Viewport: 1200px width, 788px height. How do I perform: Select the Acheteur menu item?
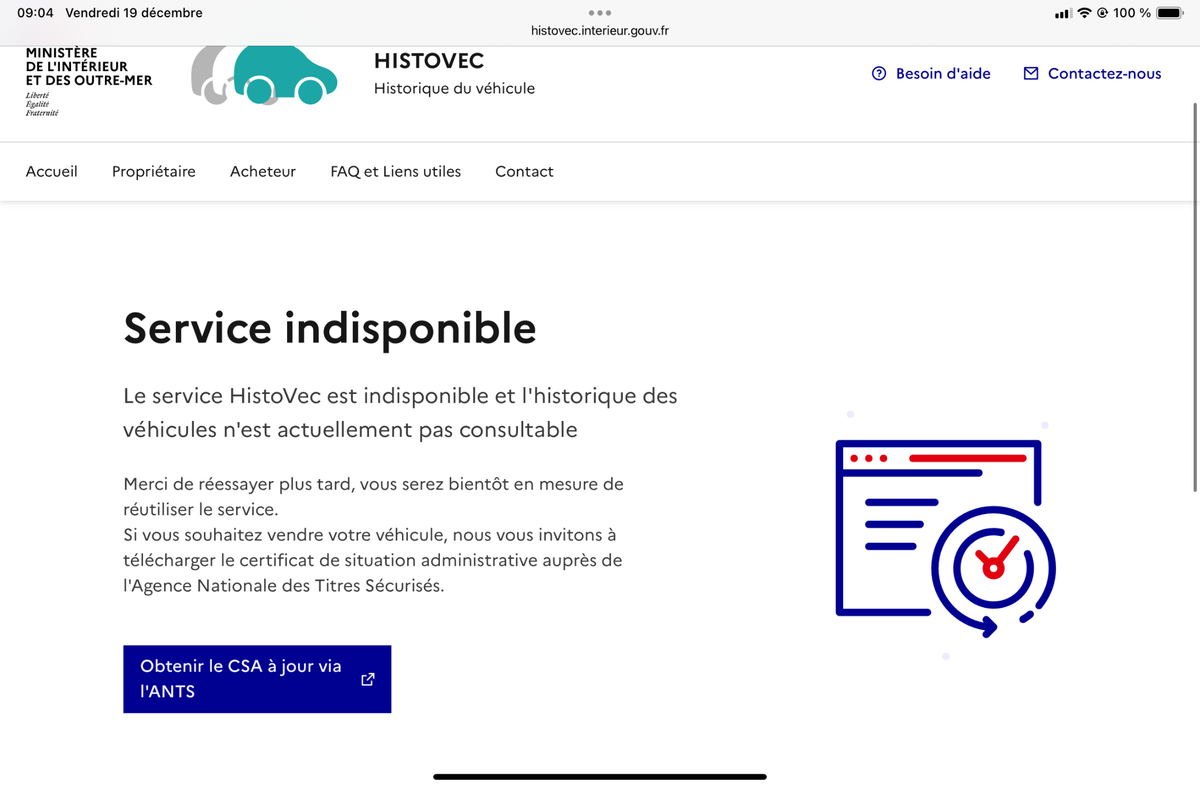(263, 171)
